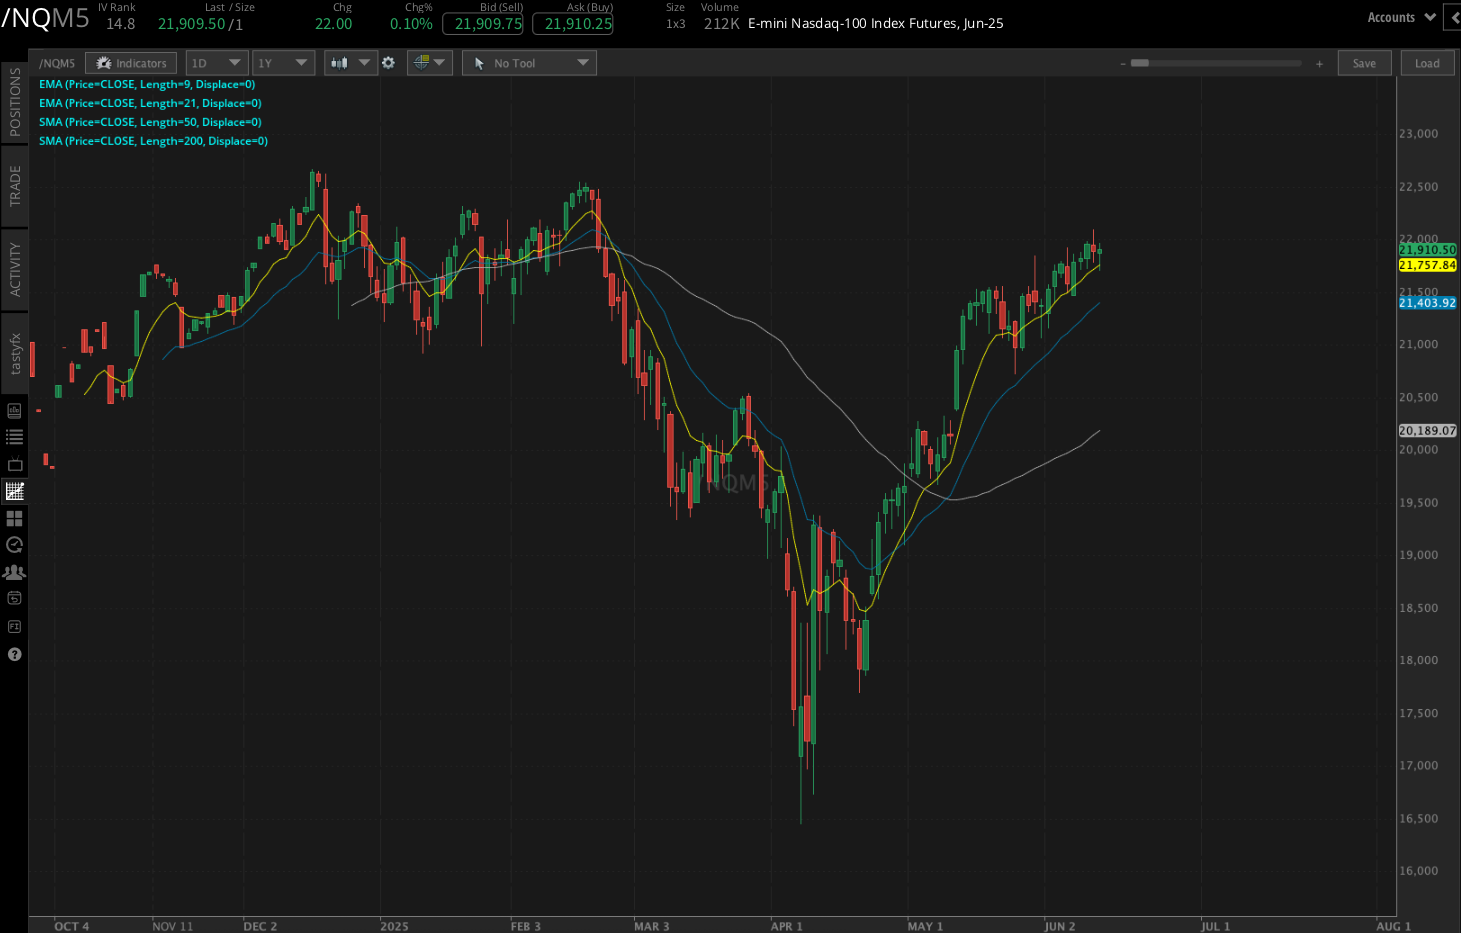Image resolution: width=1461 pixels, height=933 pixels.
Task: Open the No Tool dropdown
Action: pyautogui.click(x=529, y=62)
